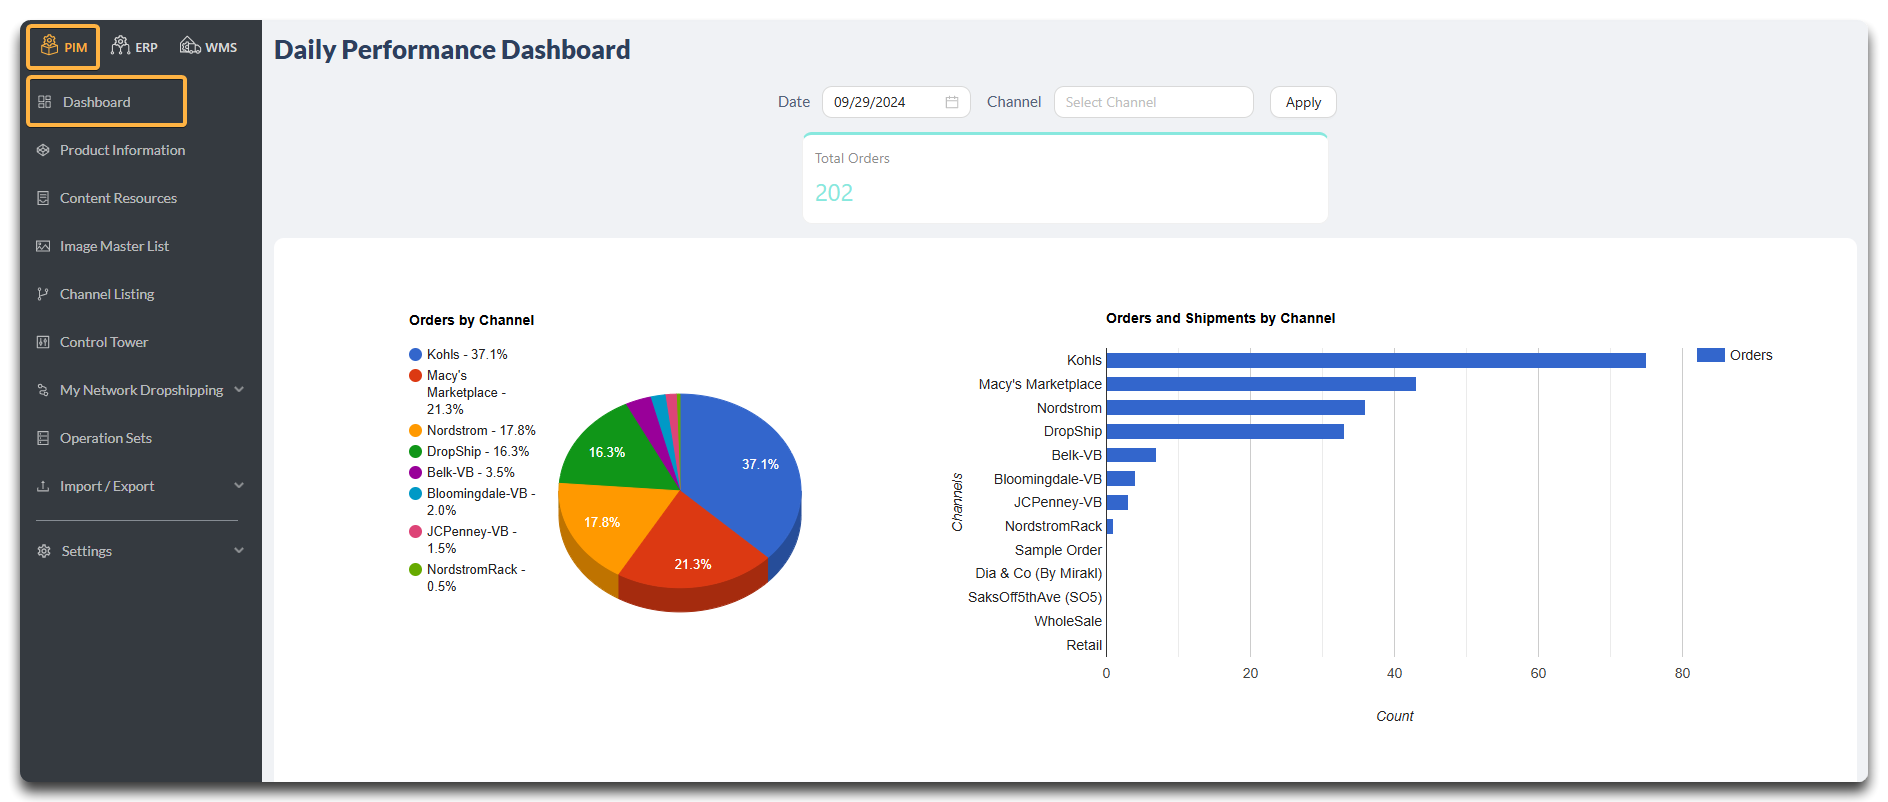This screenshot has height=802, width=1888.
Task: Click the Total Orders value 202
Action: point(834,193)
